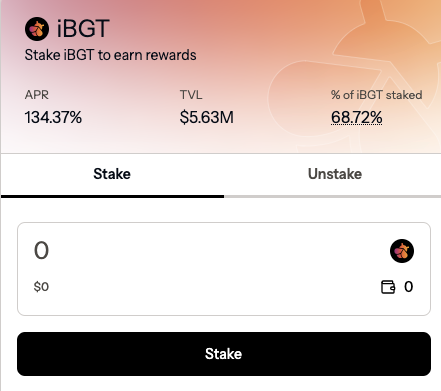Click the TVL label
This screenshot has height=391, width=441.
pyautogui.click(x=191, y=95)
